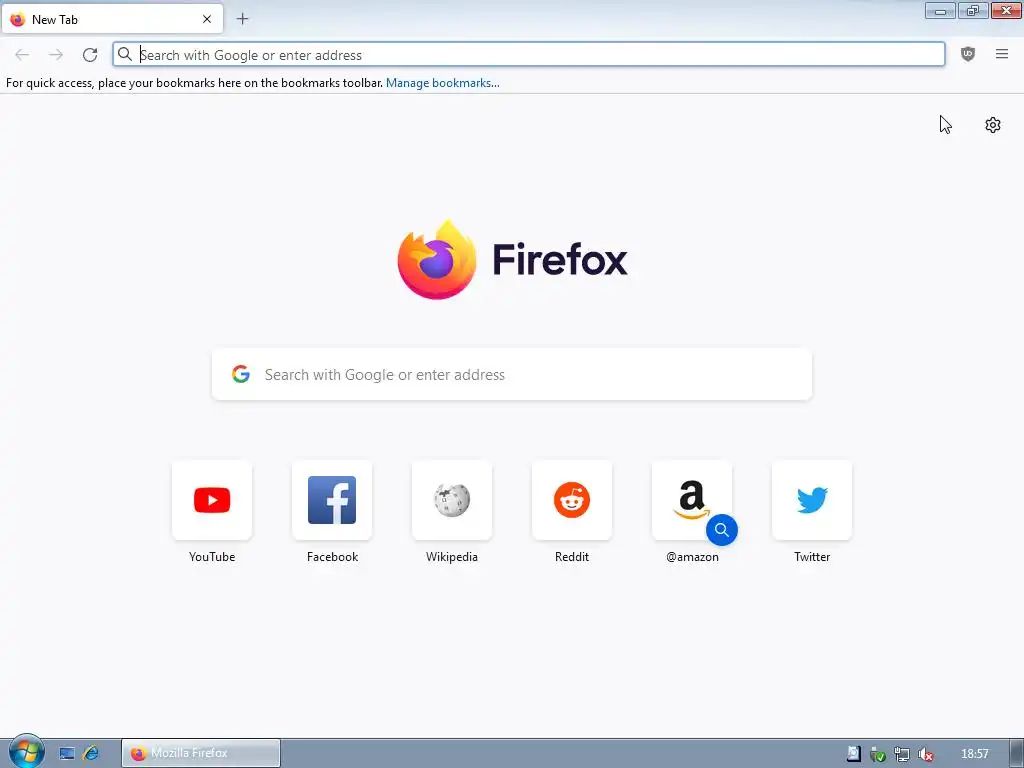Image resolution: width=1024 pixels, height=768 pixels.
Task: Click the YouTube label text
Action: (x=212, y=557)
